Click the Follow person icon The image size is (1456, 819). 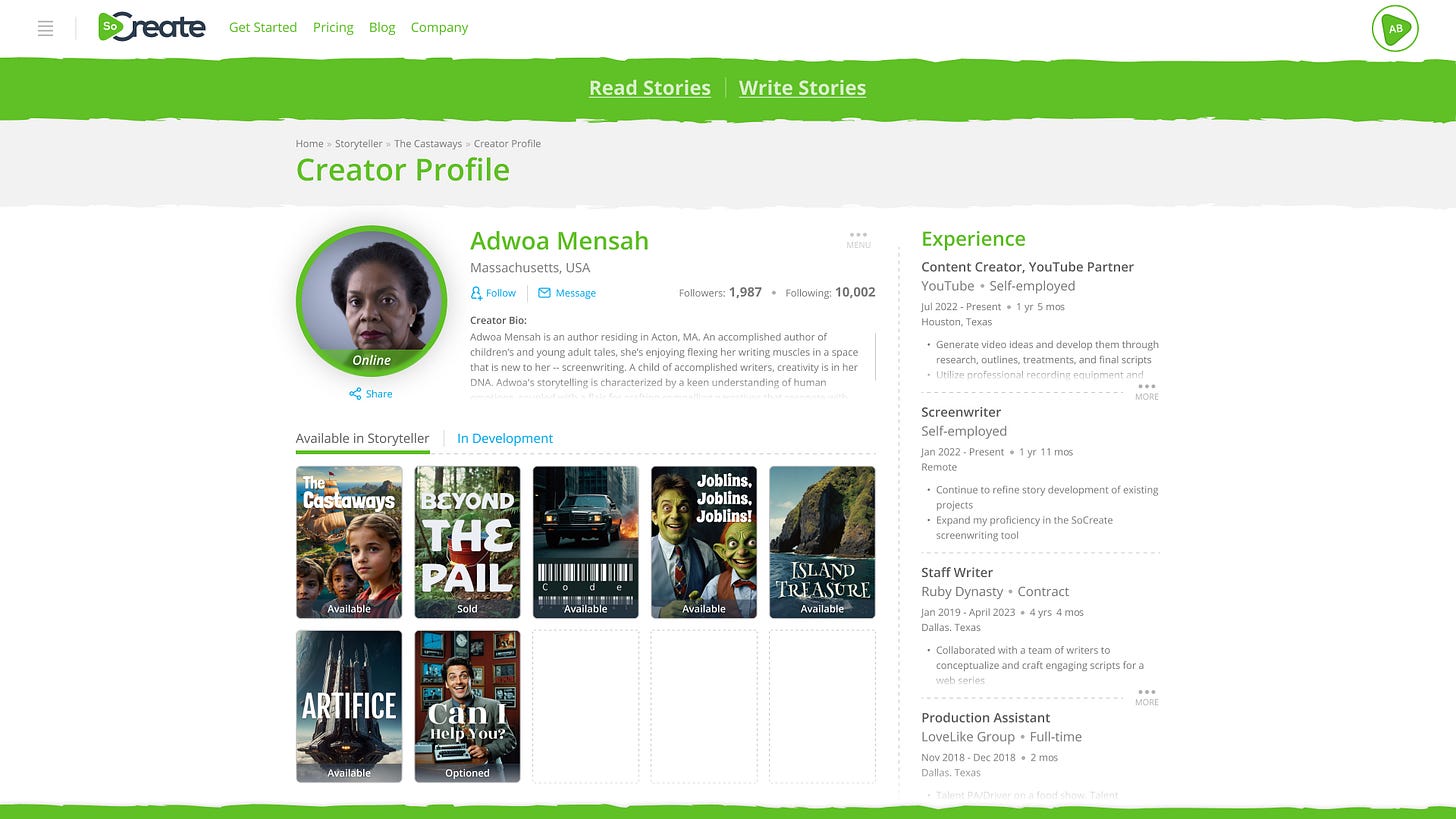point(476,293)
